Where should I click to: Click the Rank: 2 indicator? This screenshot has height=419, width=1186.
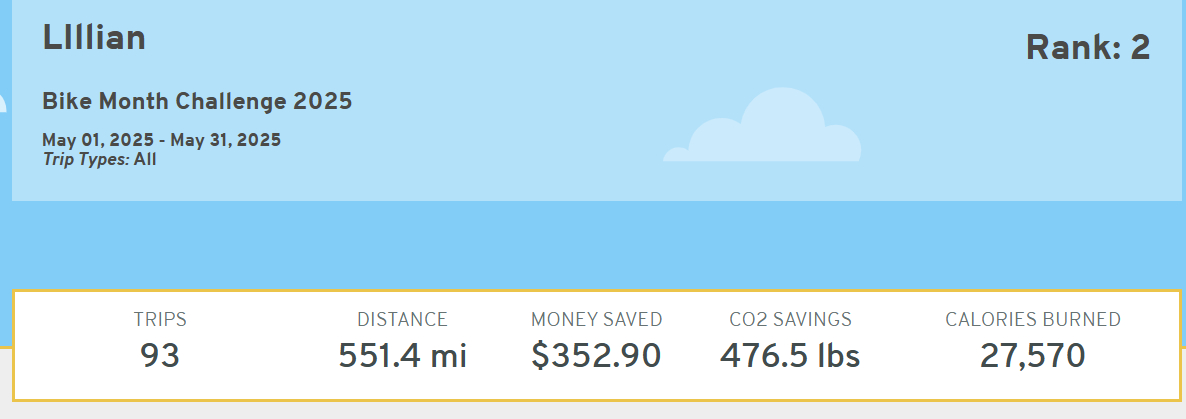(x=1088, y=47)
